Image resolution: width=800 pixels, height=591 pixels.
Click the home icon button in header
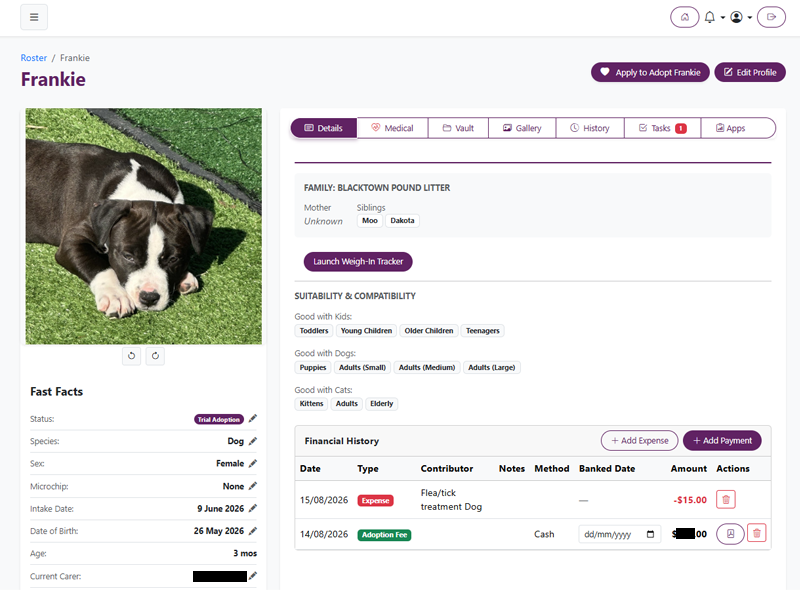click(684, 17)
